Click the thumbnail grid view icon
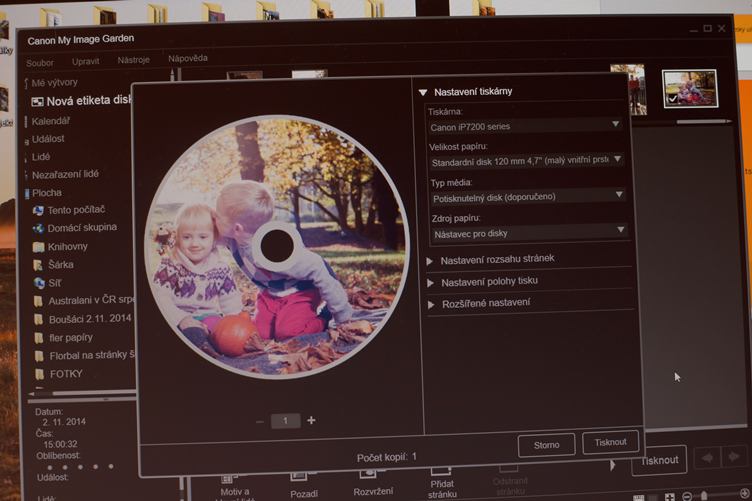Screen dimensions: 752x501 639,499
